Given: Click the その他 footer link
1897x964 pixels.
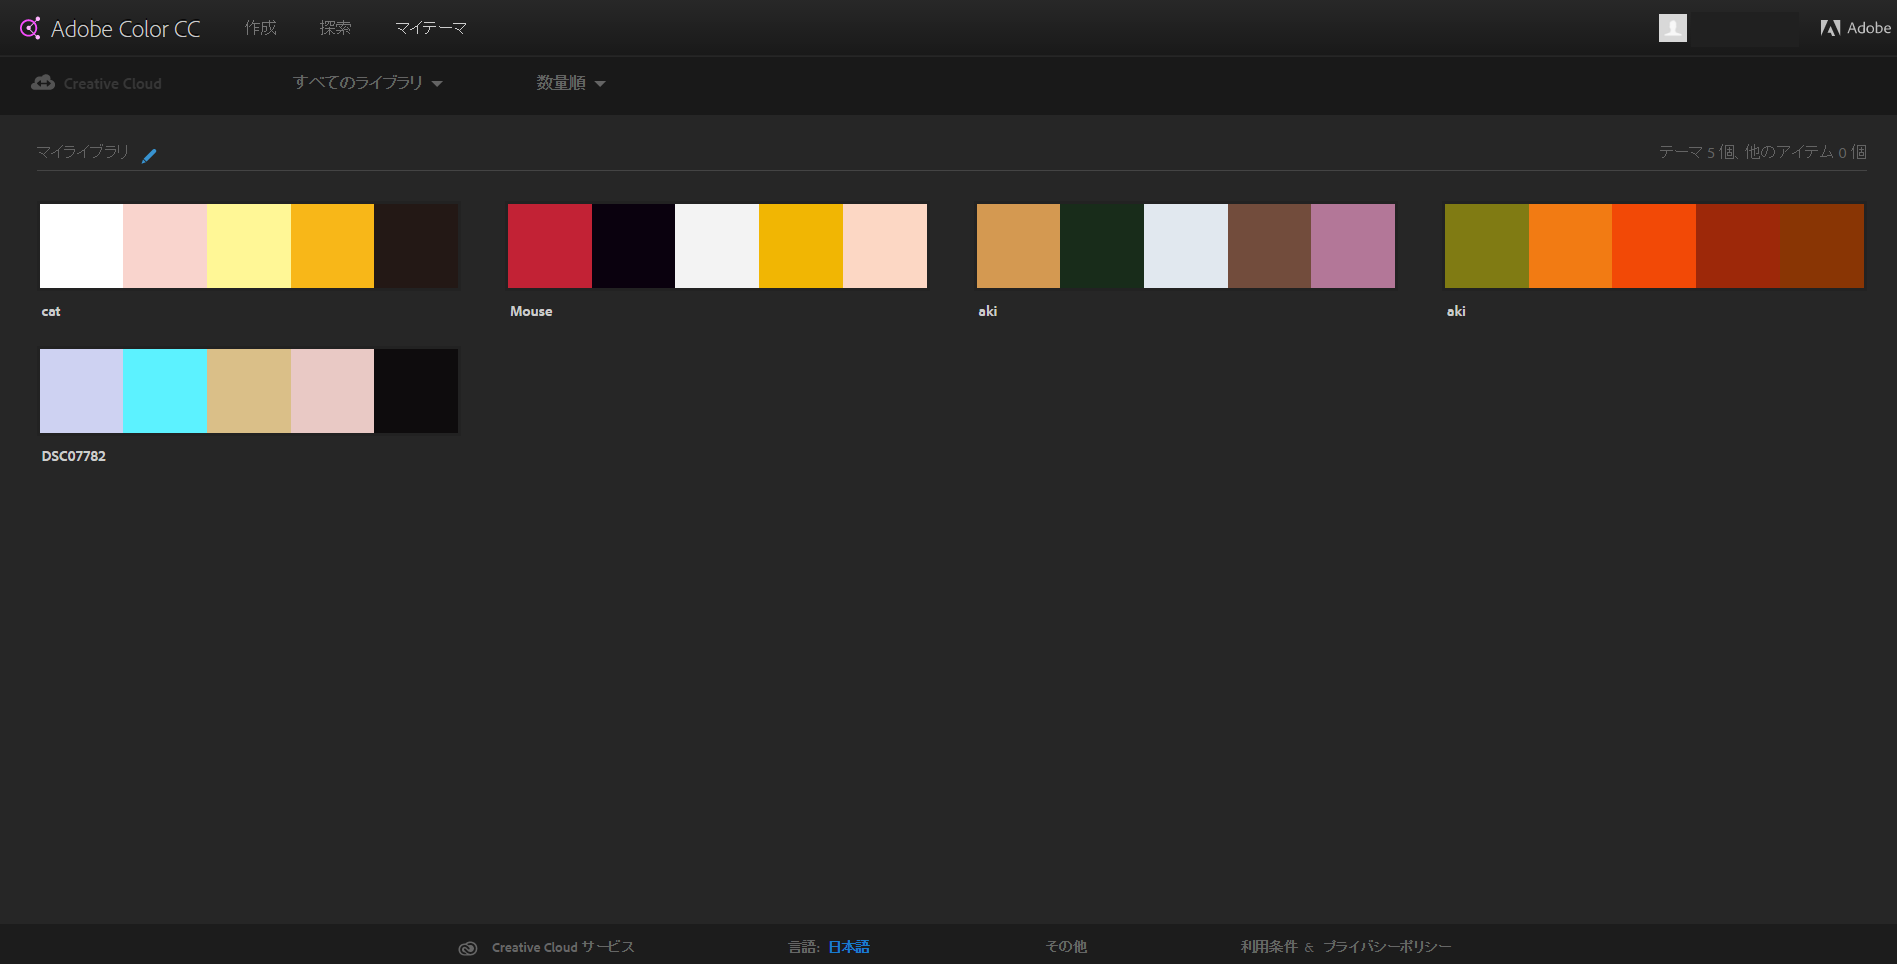Looking at the screenshot, I should click(1066, 947).
